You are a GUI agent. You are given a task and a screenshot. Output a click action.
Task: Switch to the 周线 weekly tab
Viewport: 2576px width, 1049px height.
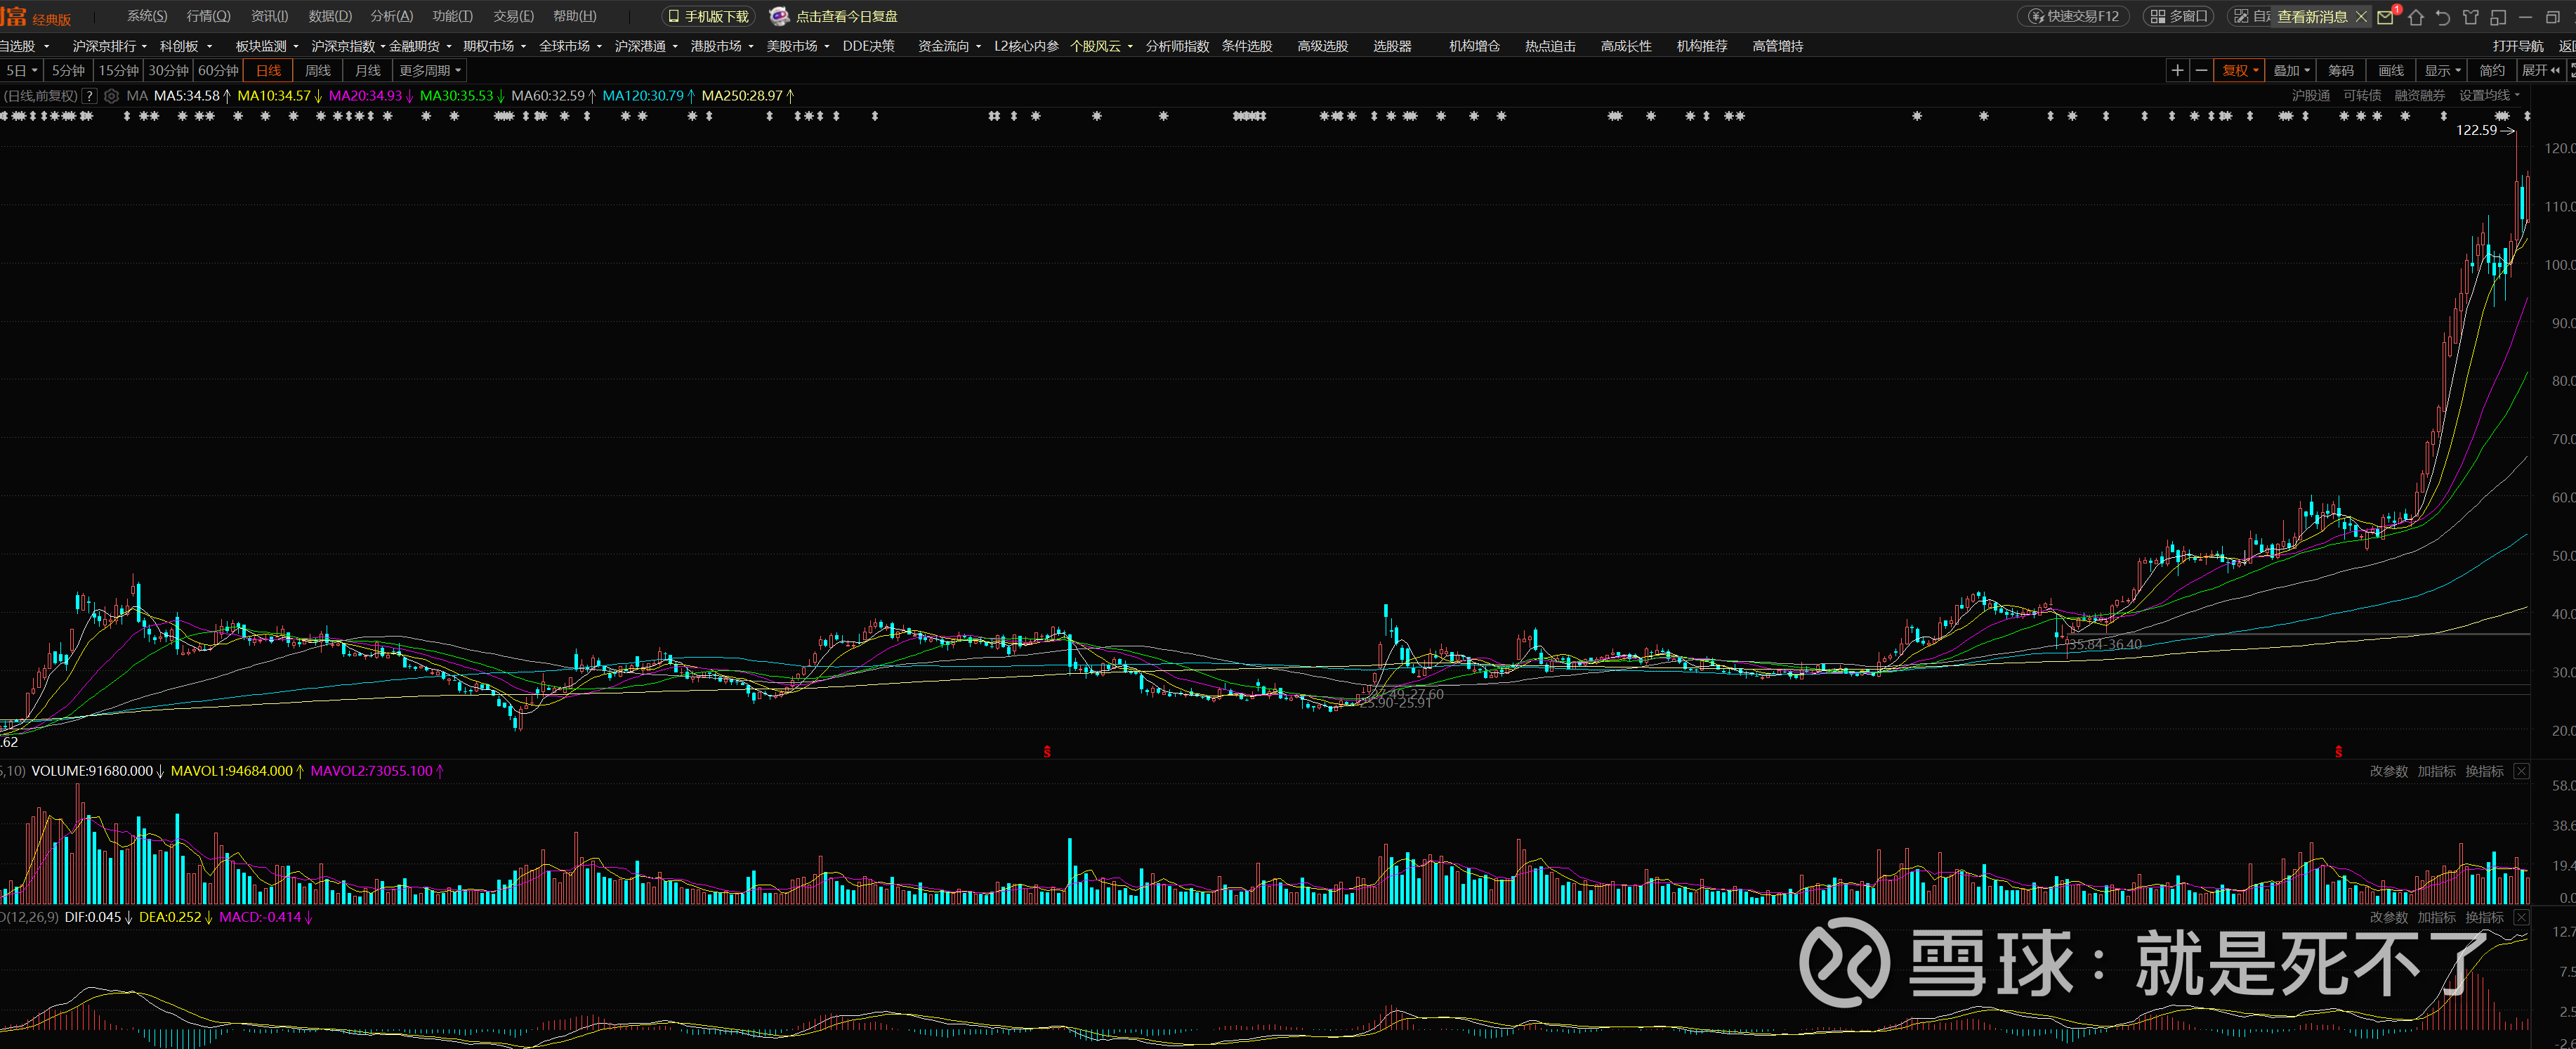coord(318,70)
